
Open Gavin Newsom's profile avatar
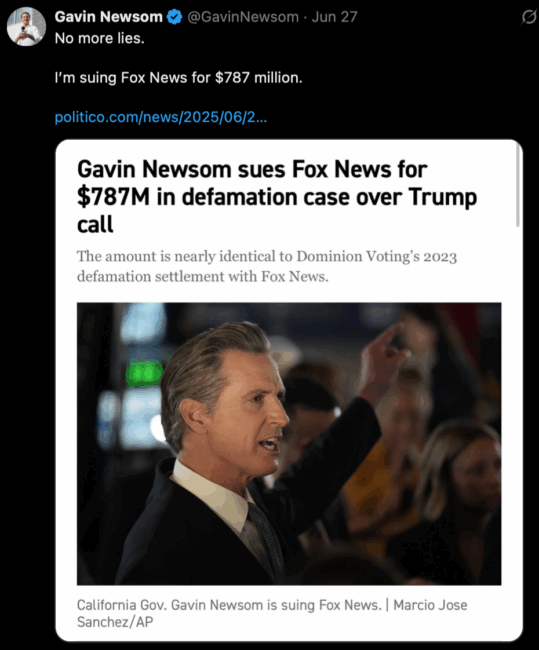[27, 26]
